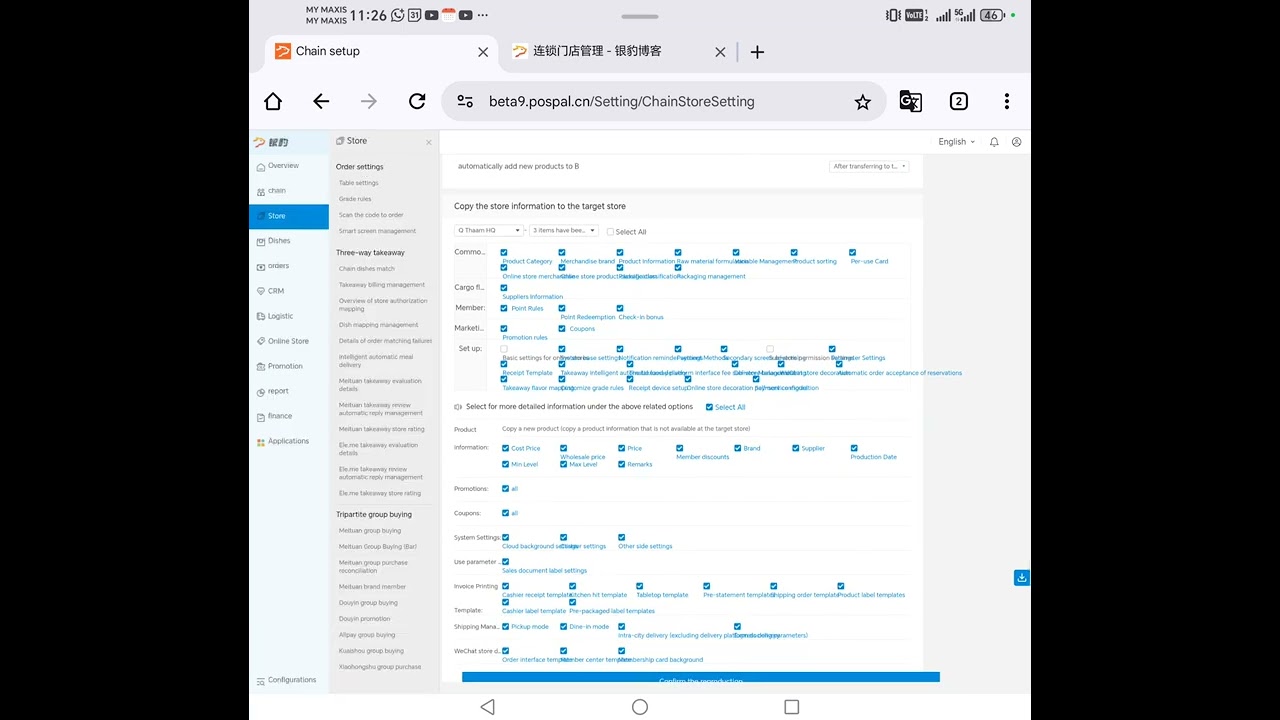Uncheck Per-use Card checkbox
Viewport: 1280px width, 720px height.
click(x=852, y=253)
